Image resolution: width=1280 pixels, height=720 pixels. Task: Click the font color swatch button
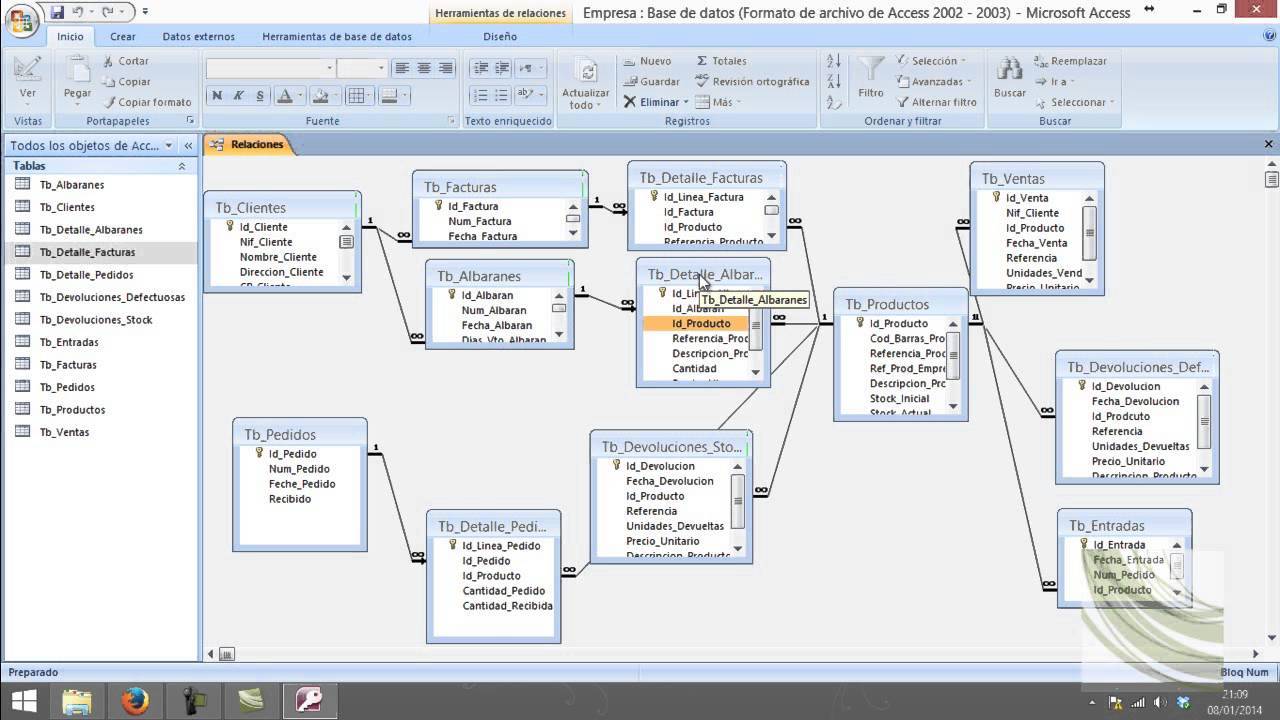(284, 96)
